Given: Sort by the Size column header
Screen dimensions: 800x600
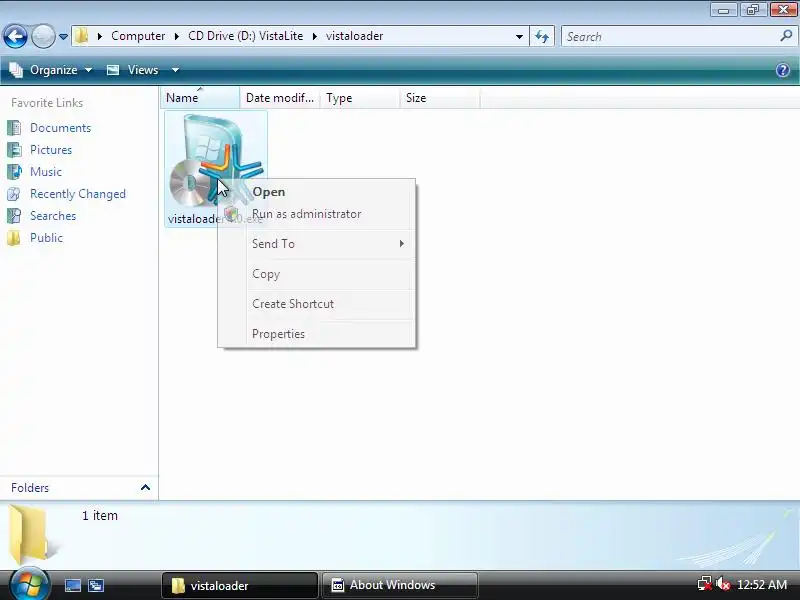Looking at the screenshot, I should point(440,98).
